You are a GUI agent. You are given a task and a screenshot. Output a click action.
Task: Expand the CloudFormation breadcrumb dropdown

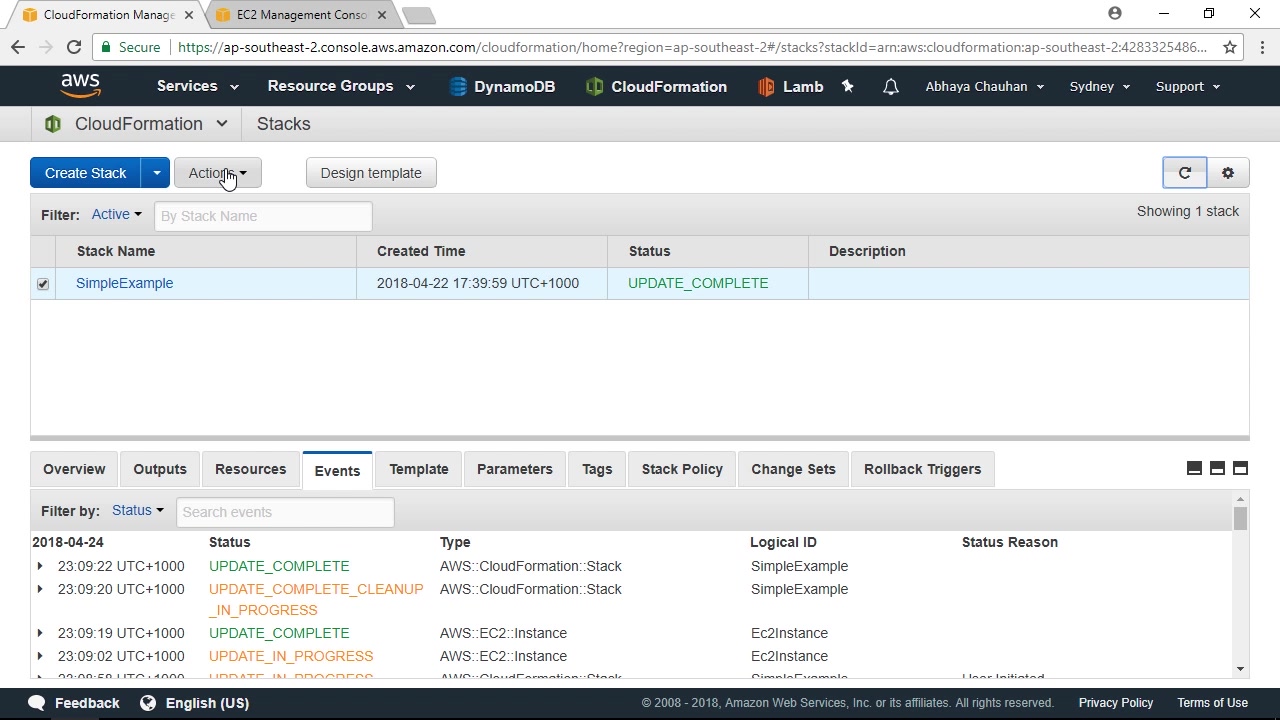pos(222,124)
